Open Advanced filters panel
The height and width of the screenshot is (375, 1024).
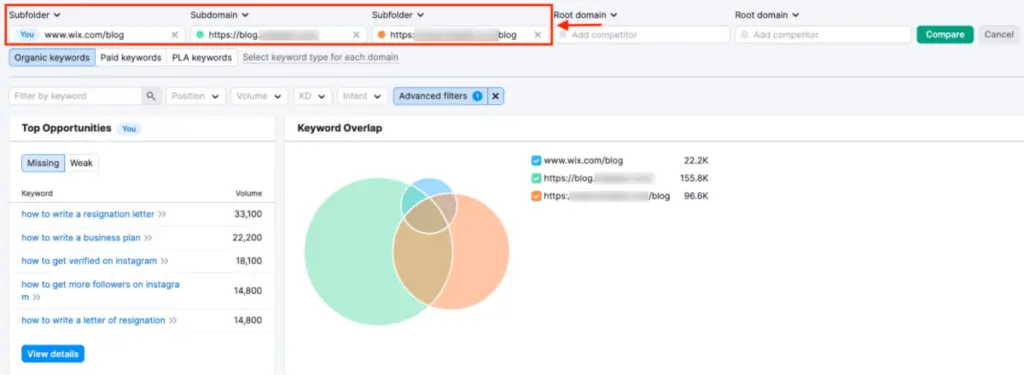[440, 96]
